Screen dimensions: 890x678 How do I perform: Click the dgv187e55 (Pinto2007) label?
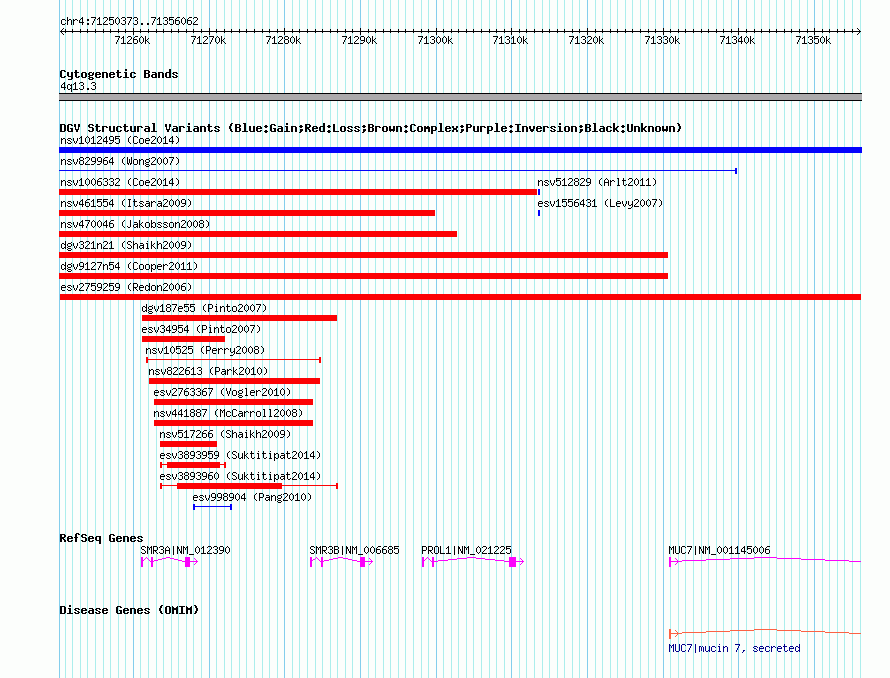(204, 308)
